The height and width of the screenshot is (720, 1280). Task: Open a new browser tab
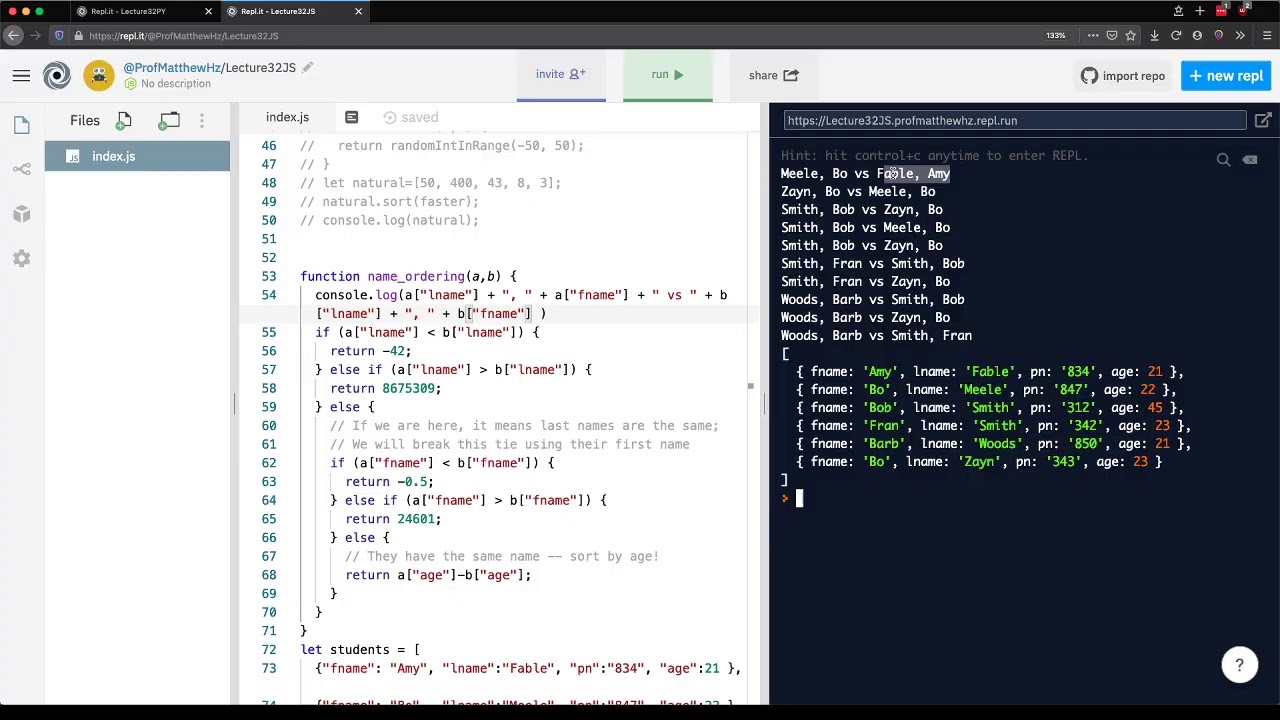pos(1199,11)
